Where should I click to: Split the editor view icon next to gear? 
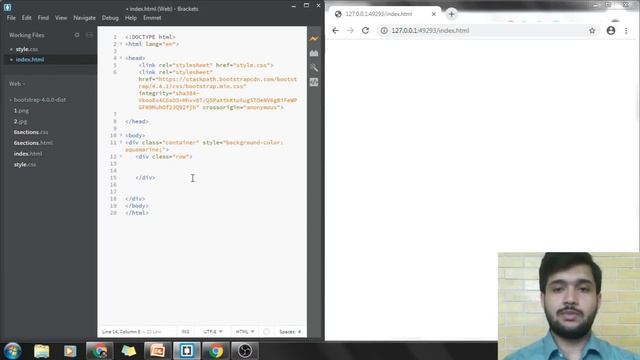(x=89, y=35)
